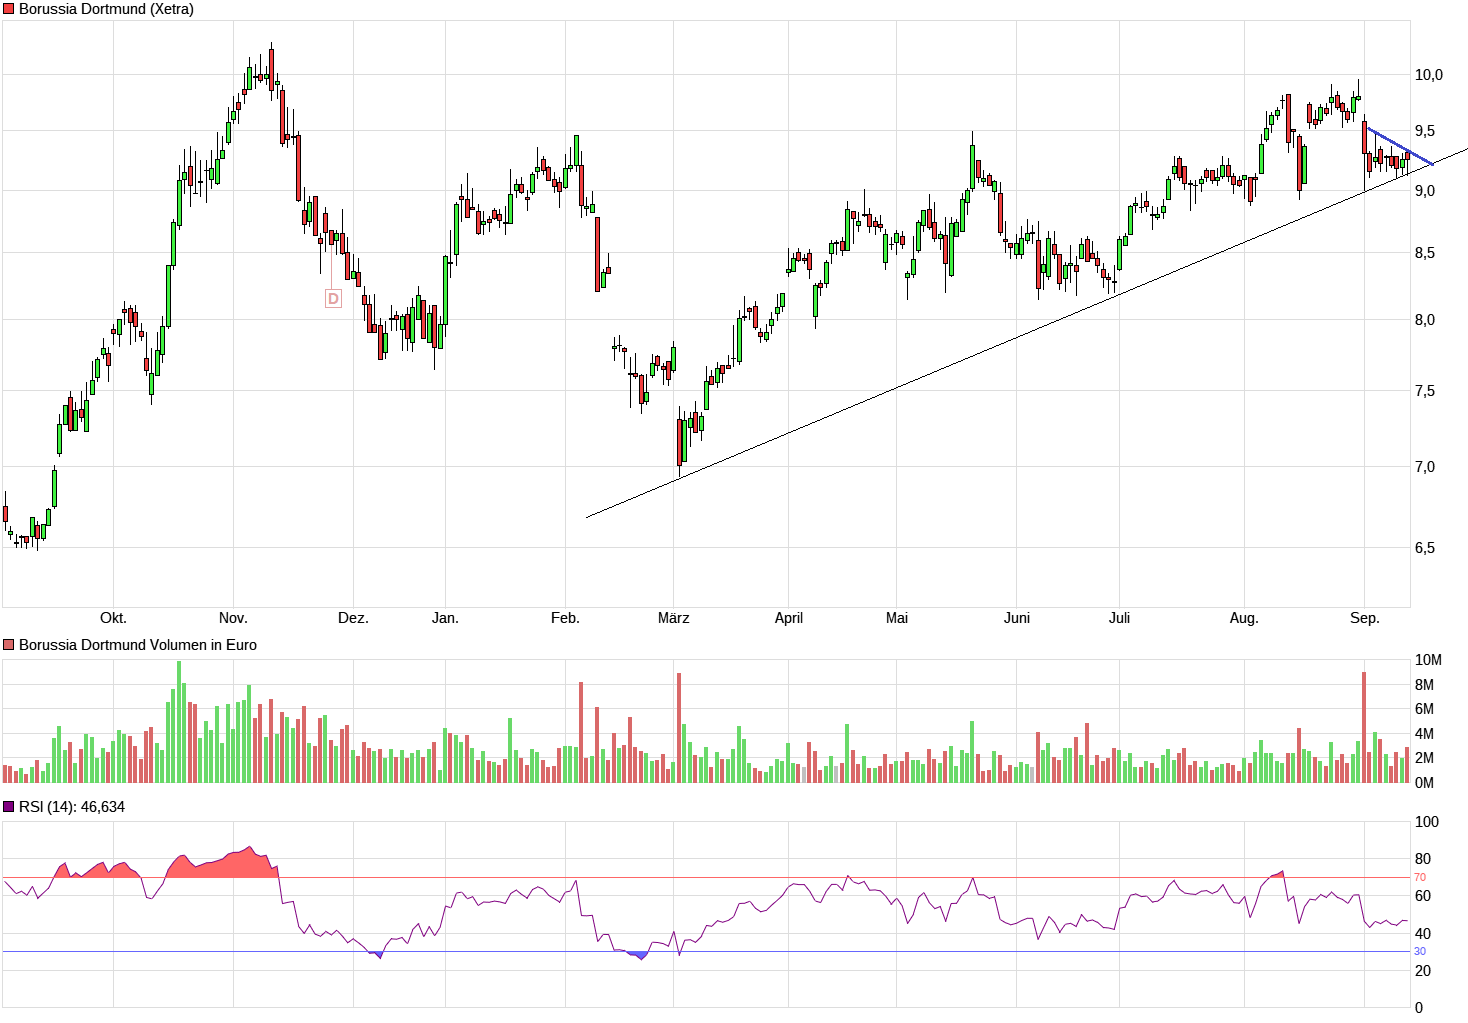
Task: Select the label Borussia Dortmund Volumen in Euro
Action: (138, 645)
